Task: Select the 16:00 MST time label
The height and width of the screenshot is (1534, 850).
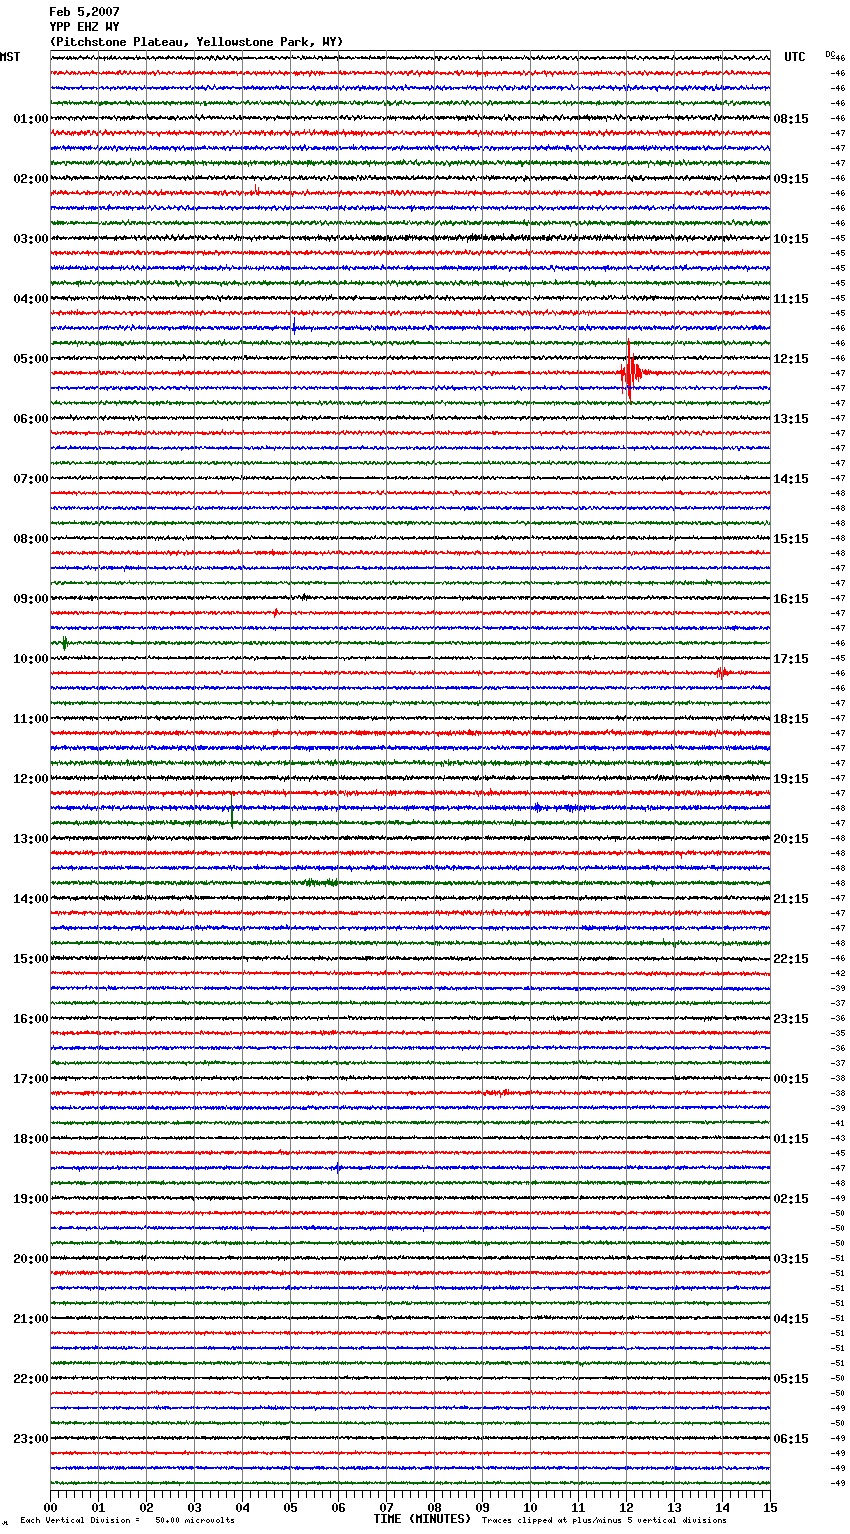Action: tap(31, 1019)
